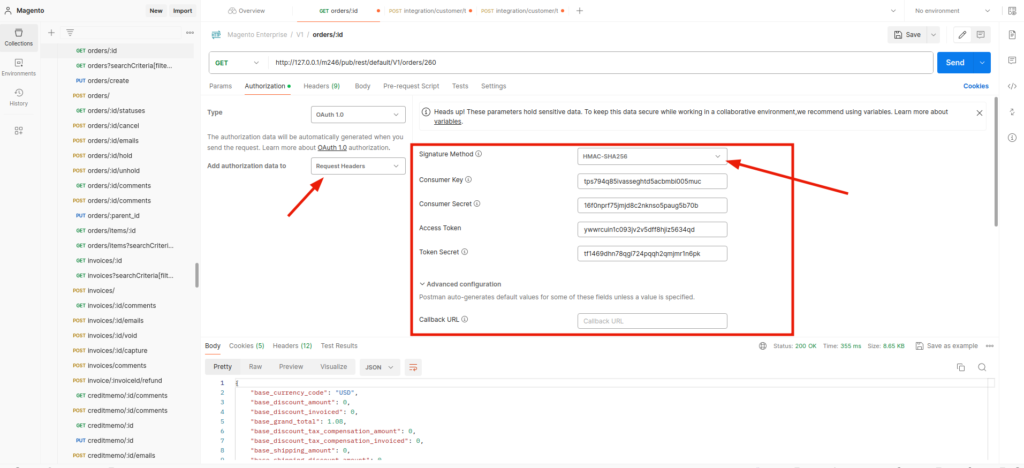
Task: Click the plus icon to create a collection
Action: pyautogui.click(x=51, y=32)
